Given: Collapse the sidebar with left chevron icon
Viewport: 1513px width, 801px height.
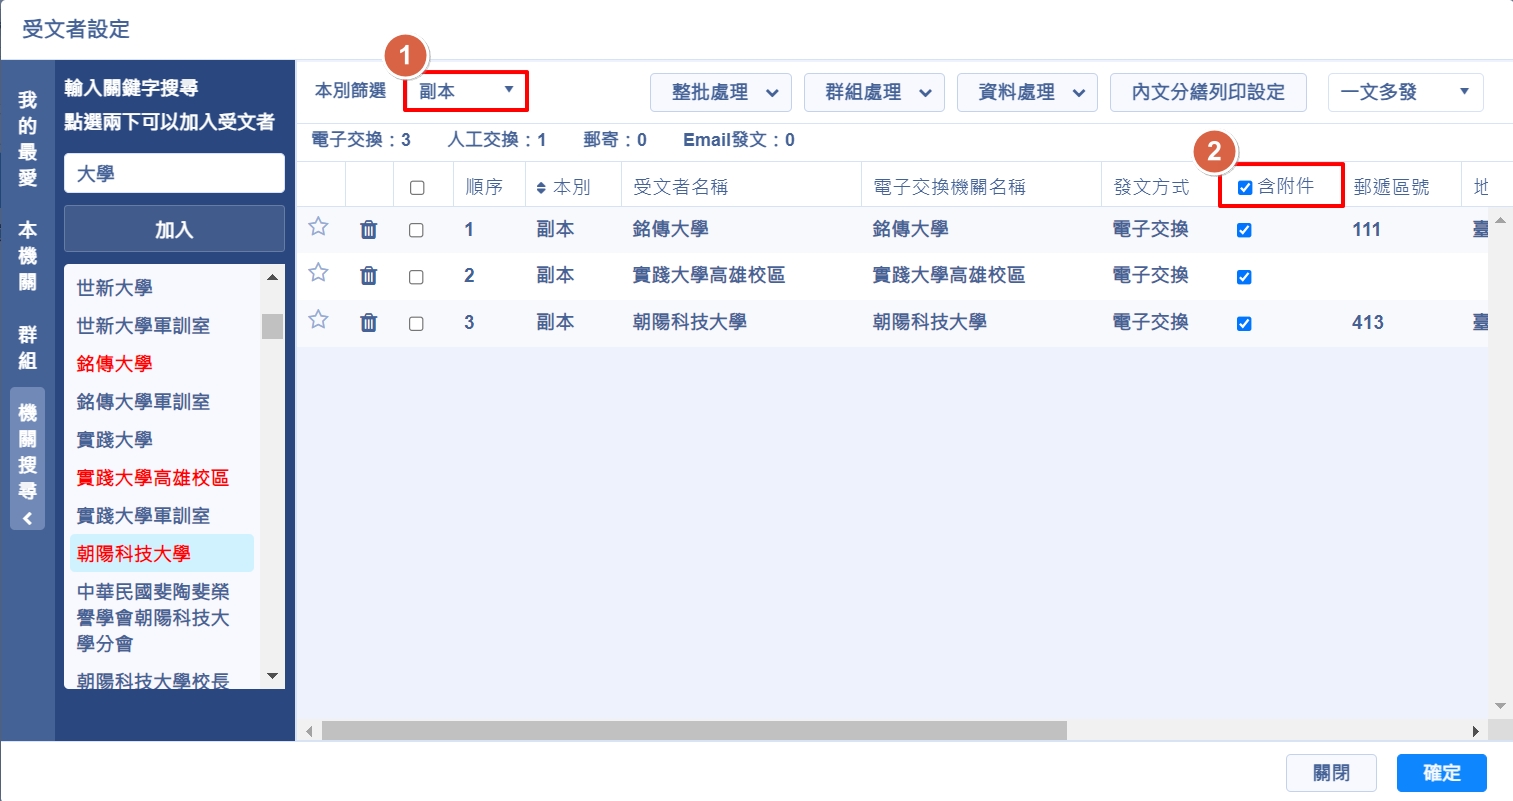Looking at the screenshot, I should pos(28,518).
